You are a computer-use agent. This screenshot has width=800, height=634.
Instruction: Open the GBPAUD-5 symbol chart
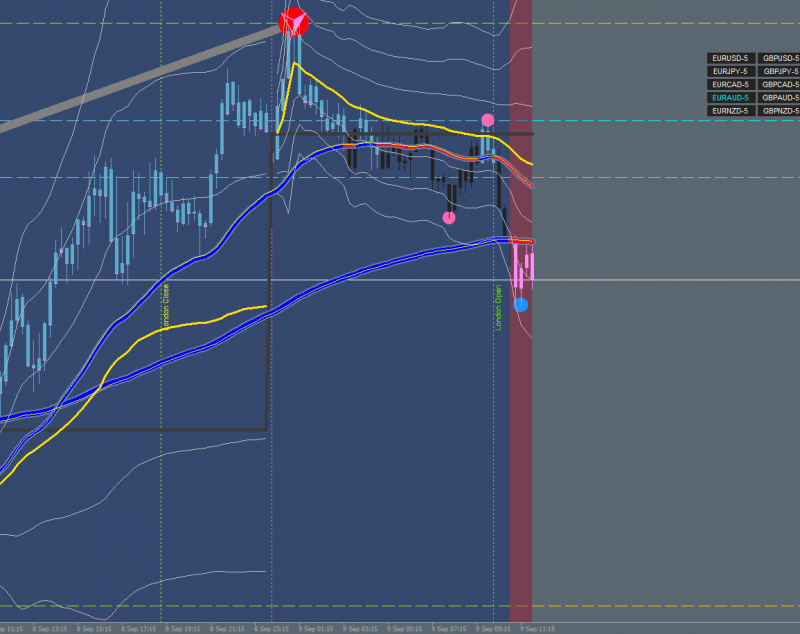click(779, 98)
